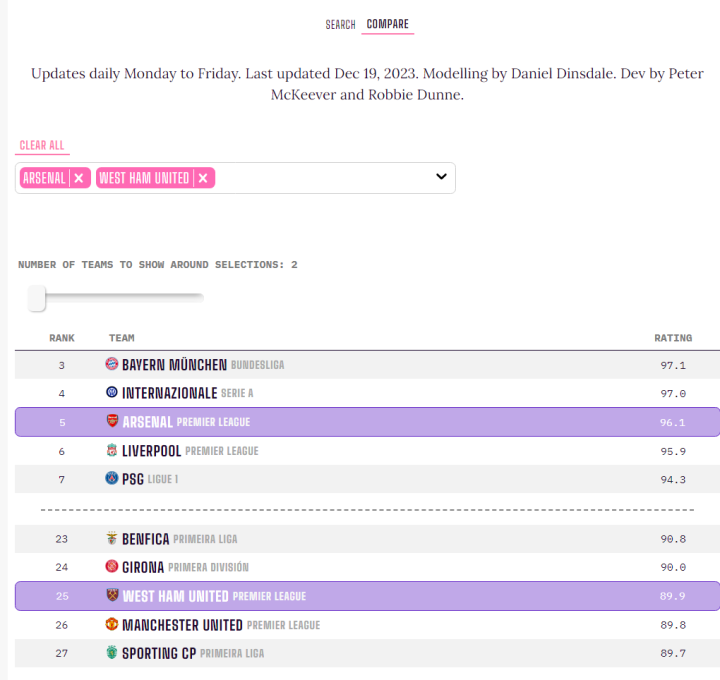Switch to the Search tab
This screenshot has width=720, height=680.
click(340, 24)
